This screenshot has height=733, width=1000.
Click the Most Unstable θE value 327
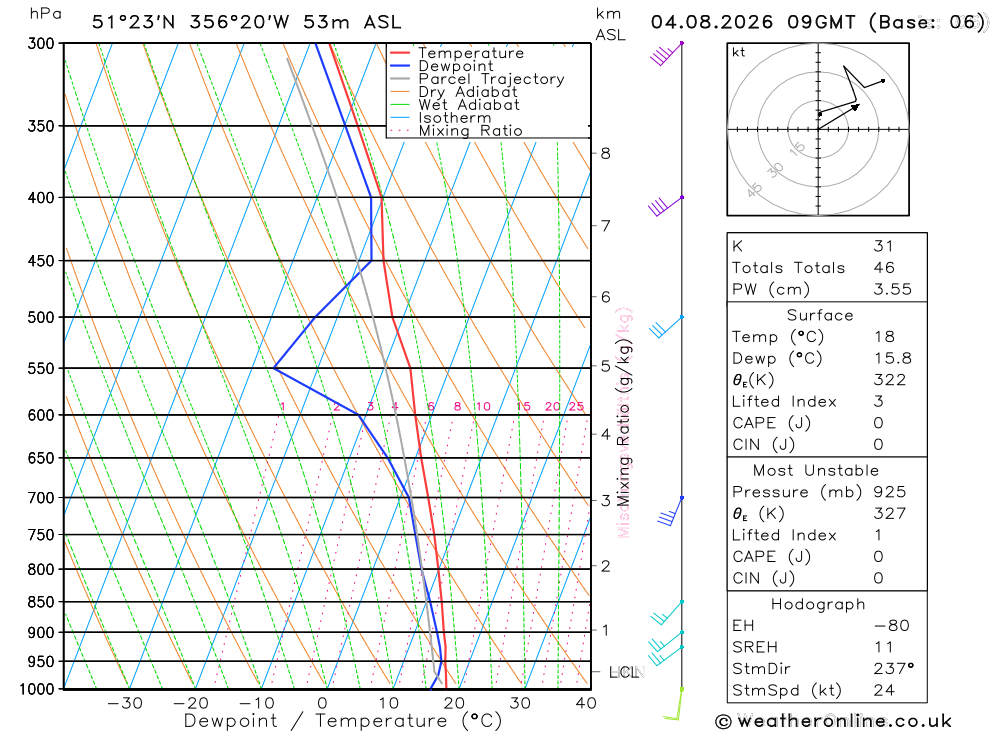click(889, 514)
